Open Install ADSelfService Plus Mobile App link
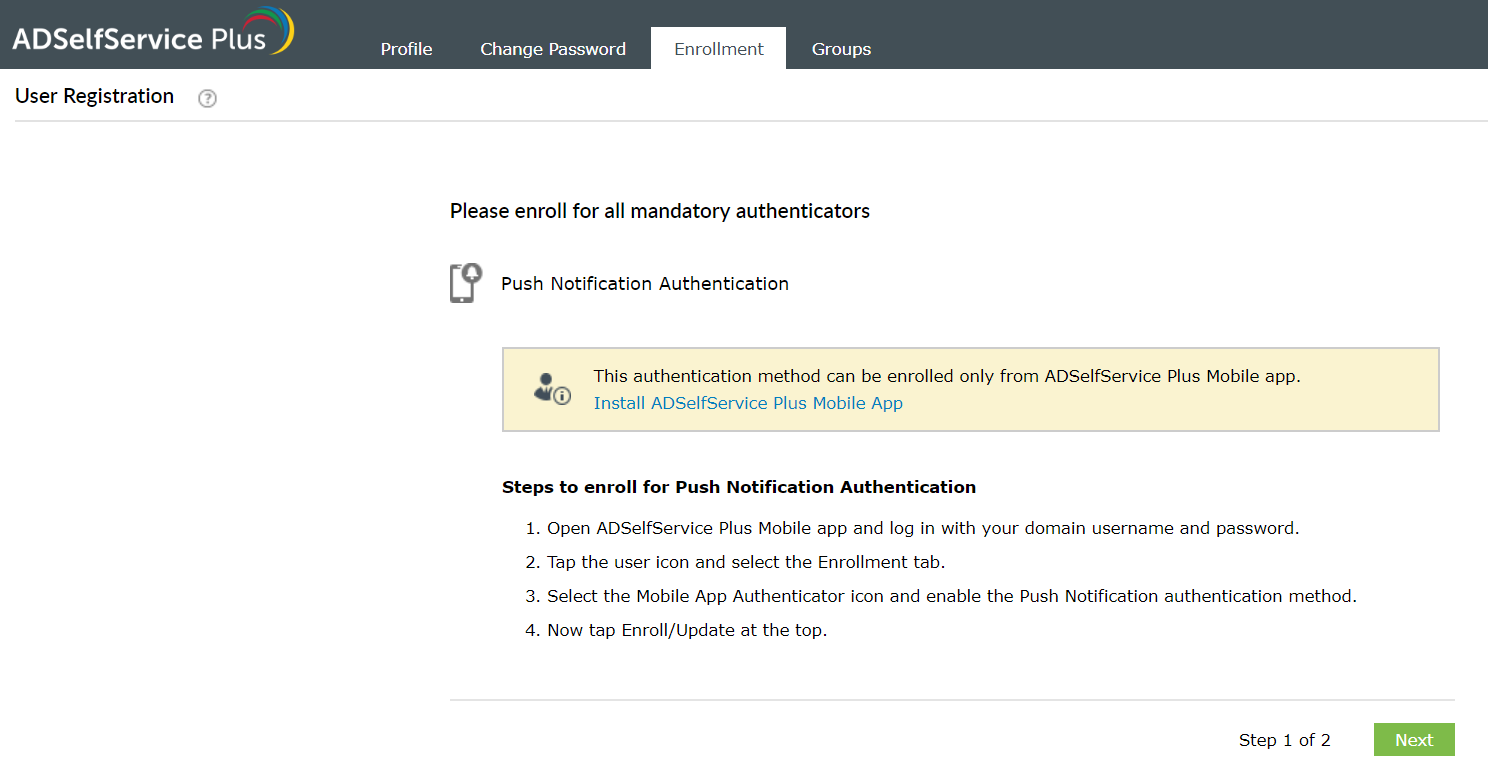 pyautogui.click(x=748, y=403)
